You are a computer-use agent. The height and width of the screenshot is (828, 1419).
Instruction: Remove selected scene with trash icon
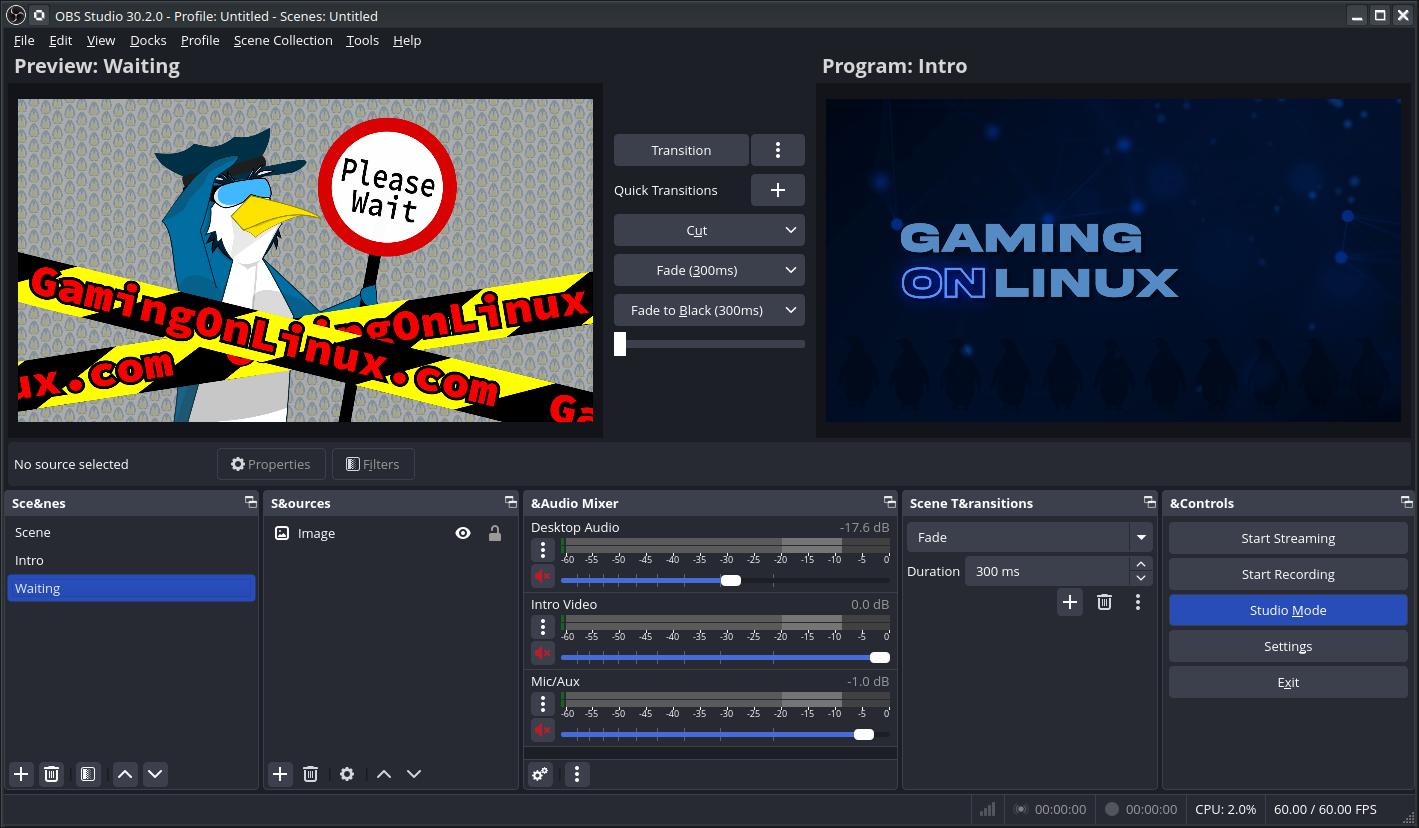52,774
